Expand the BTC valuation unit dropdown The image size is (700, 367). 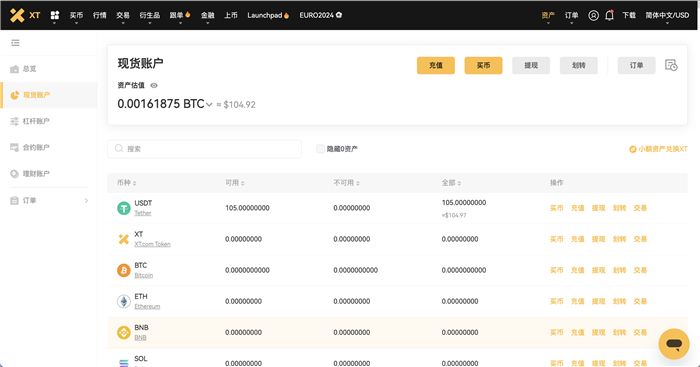[x=209, y=104]
